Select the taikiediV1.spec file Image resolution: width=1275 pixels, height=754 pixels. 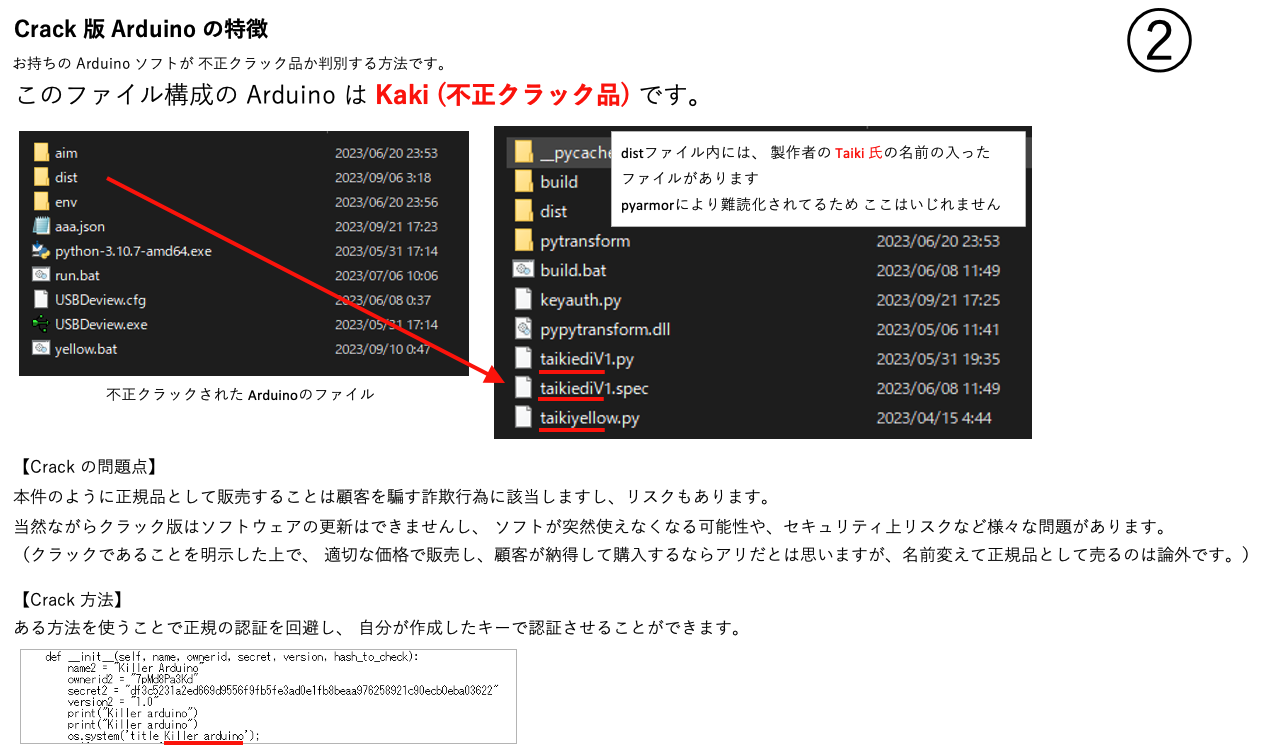(594, 388)
